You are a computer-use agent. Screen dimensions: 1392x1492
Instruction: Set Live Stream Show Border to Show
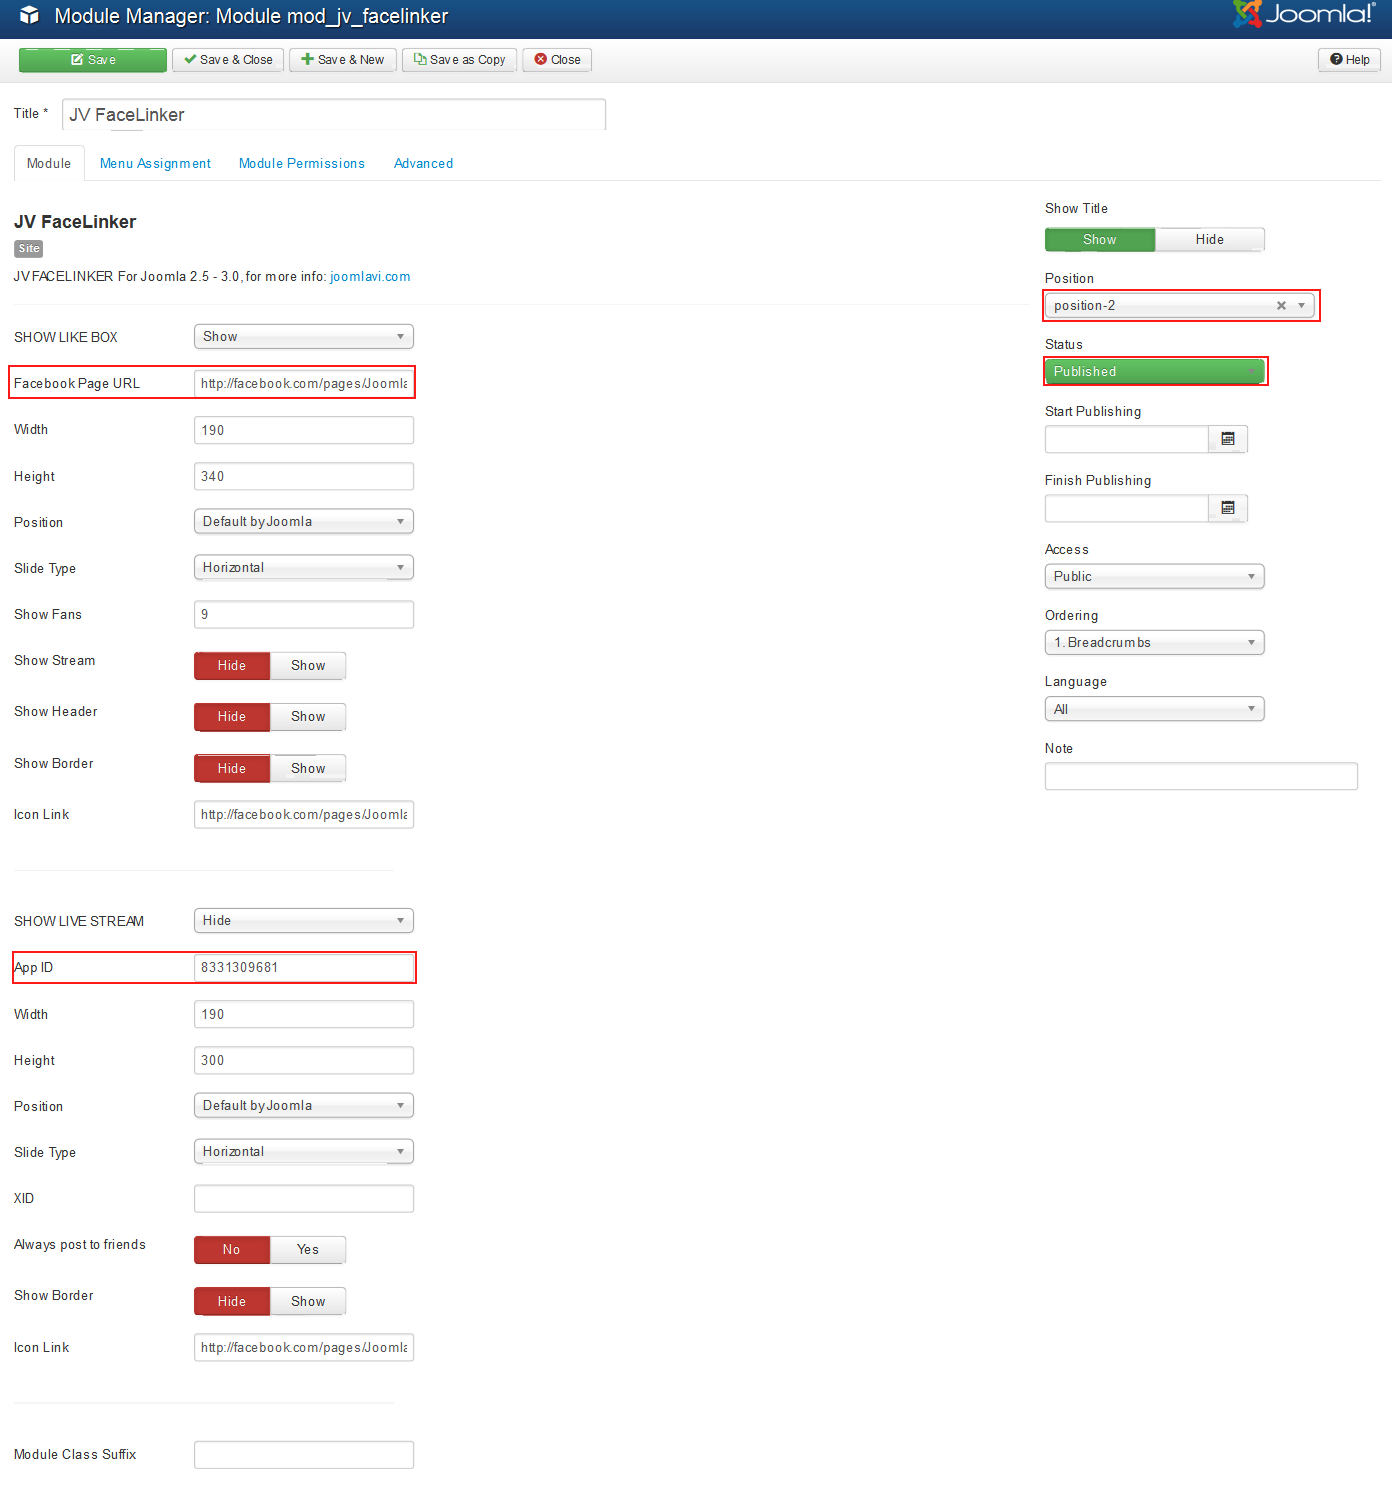pyautogui.click(x=308, y=1302)
